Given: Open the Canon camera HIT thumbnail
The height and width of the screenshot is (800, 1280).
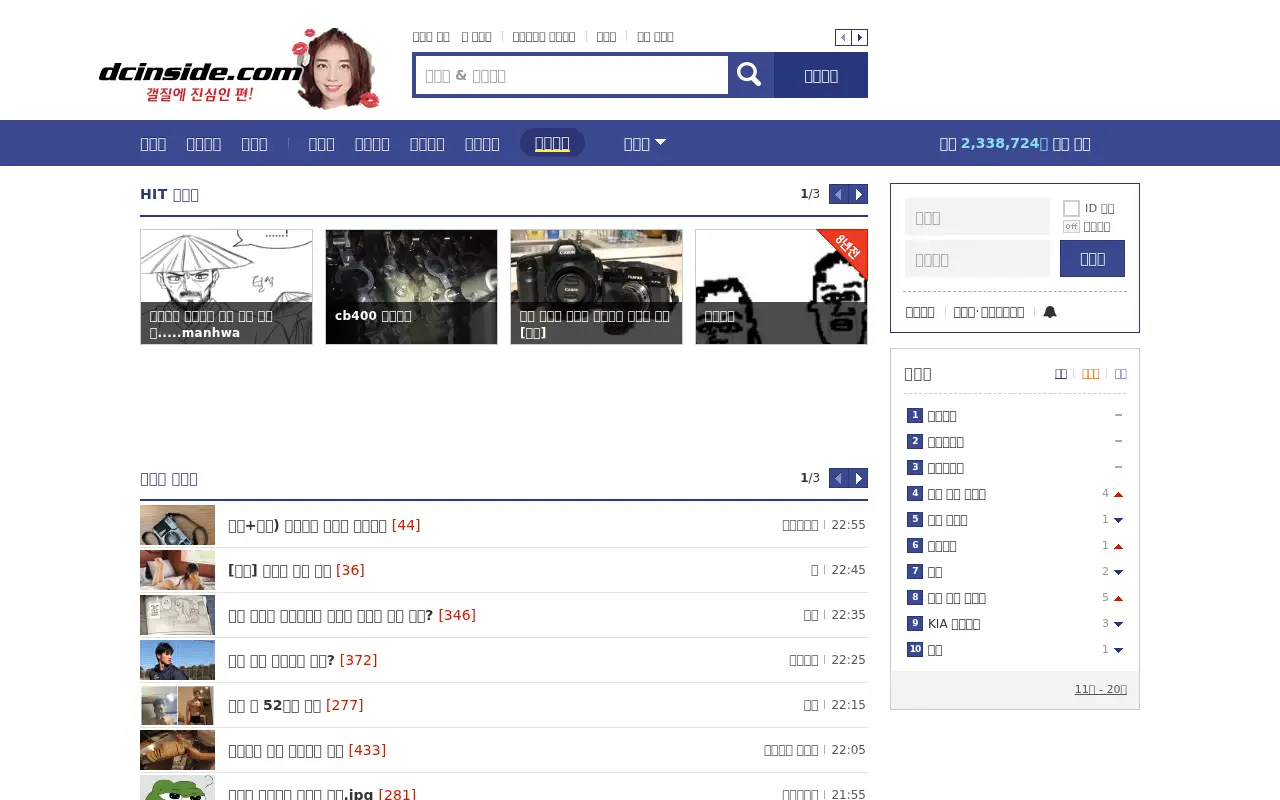Looking at the screenshot, I should (596, 287).
